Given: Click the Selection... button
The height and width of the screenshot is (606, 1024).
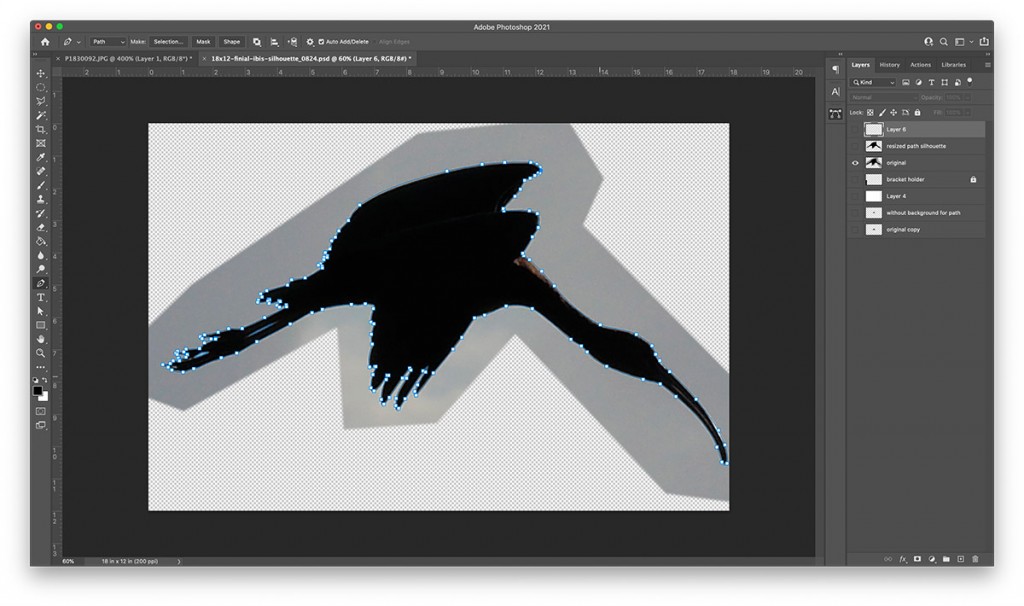Looking at the screenshot, I should pos(168,42).
